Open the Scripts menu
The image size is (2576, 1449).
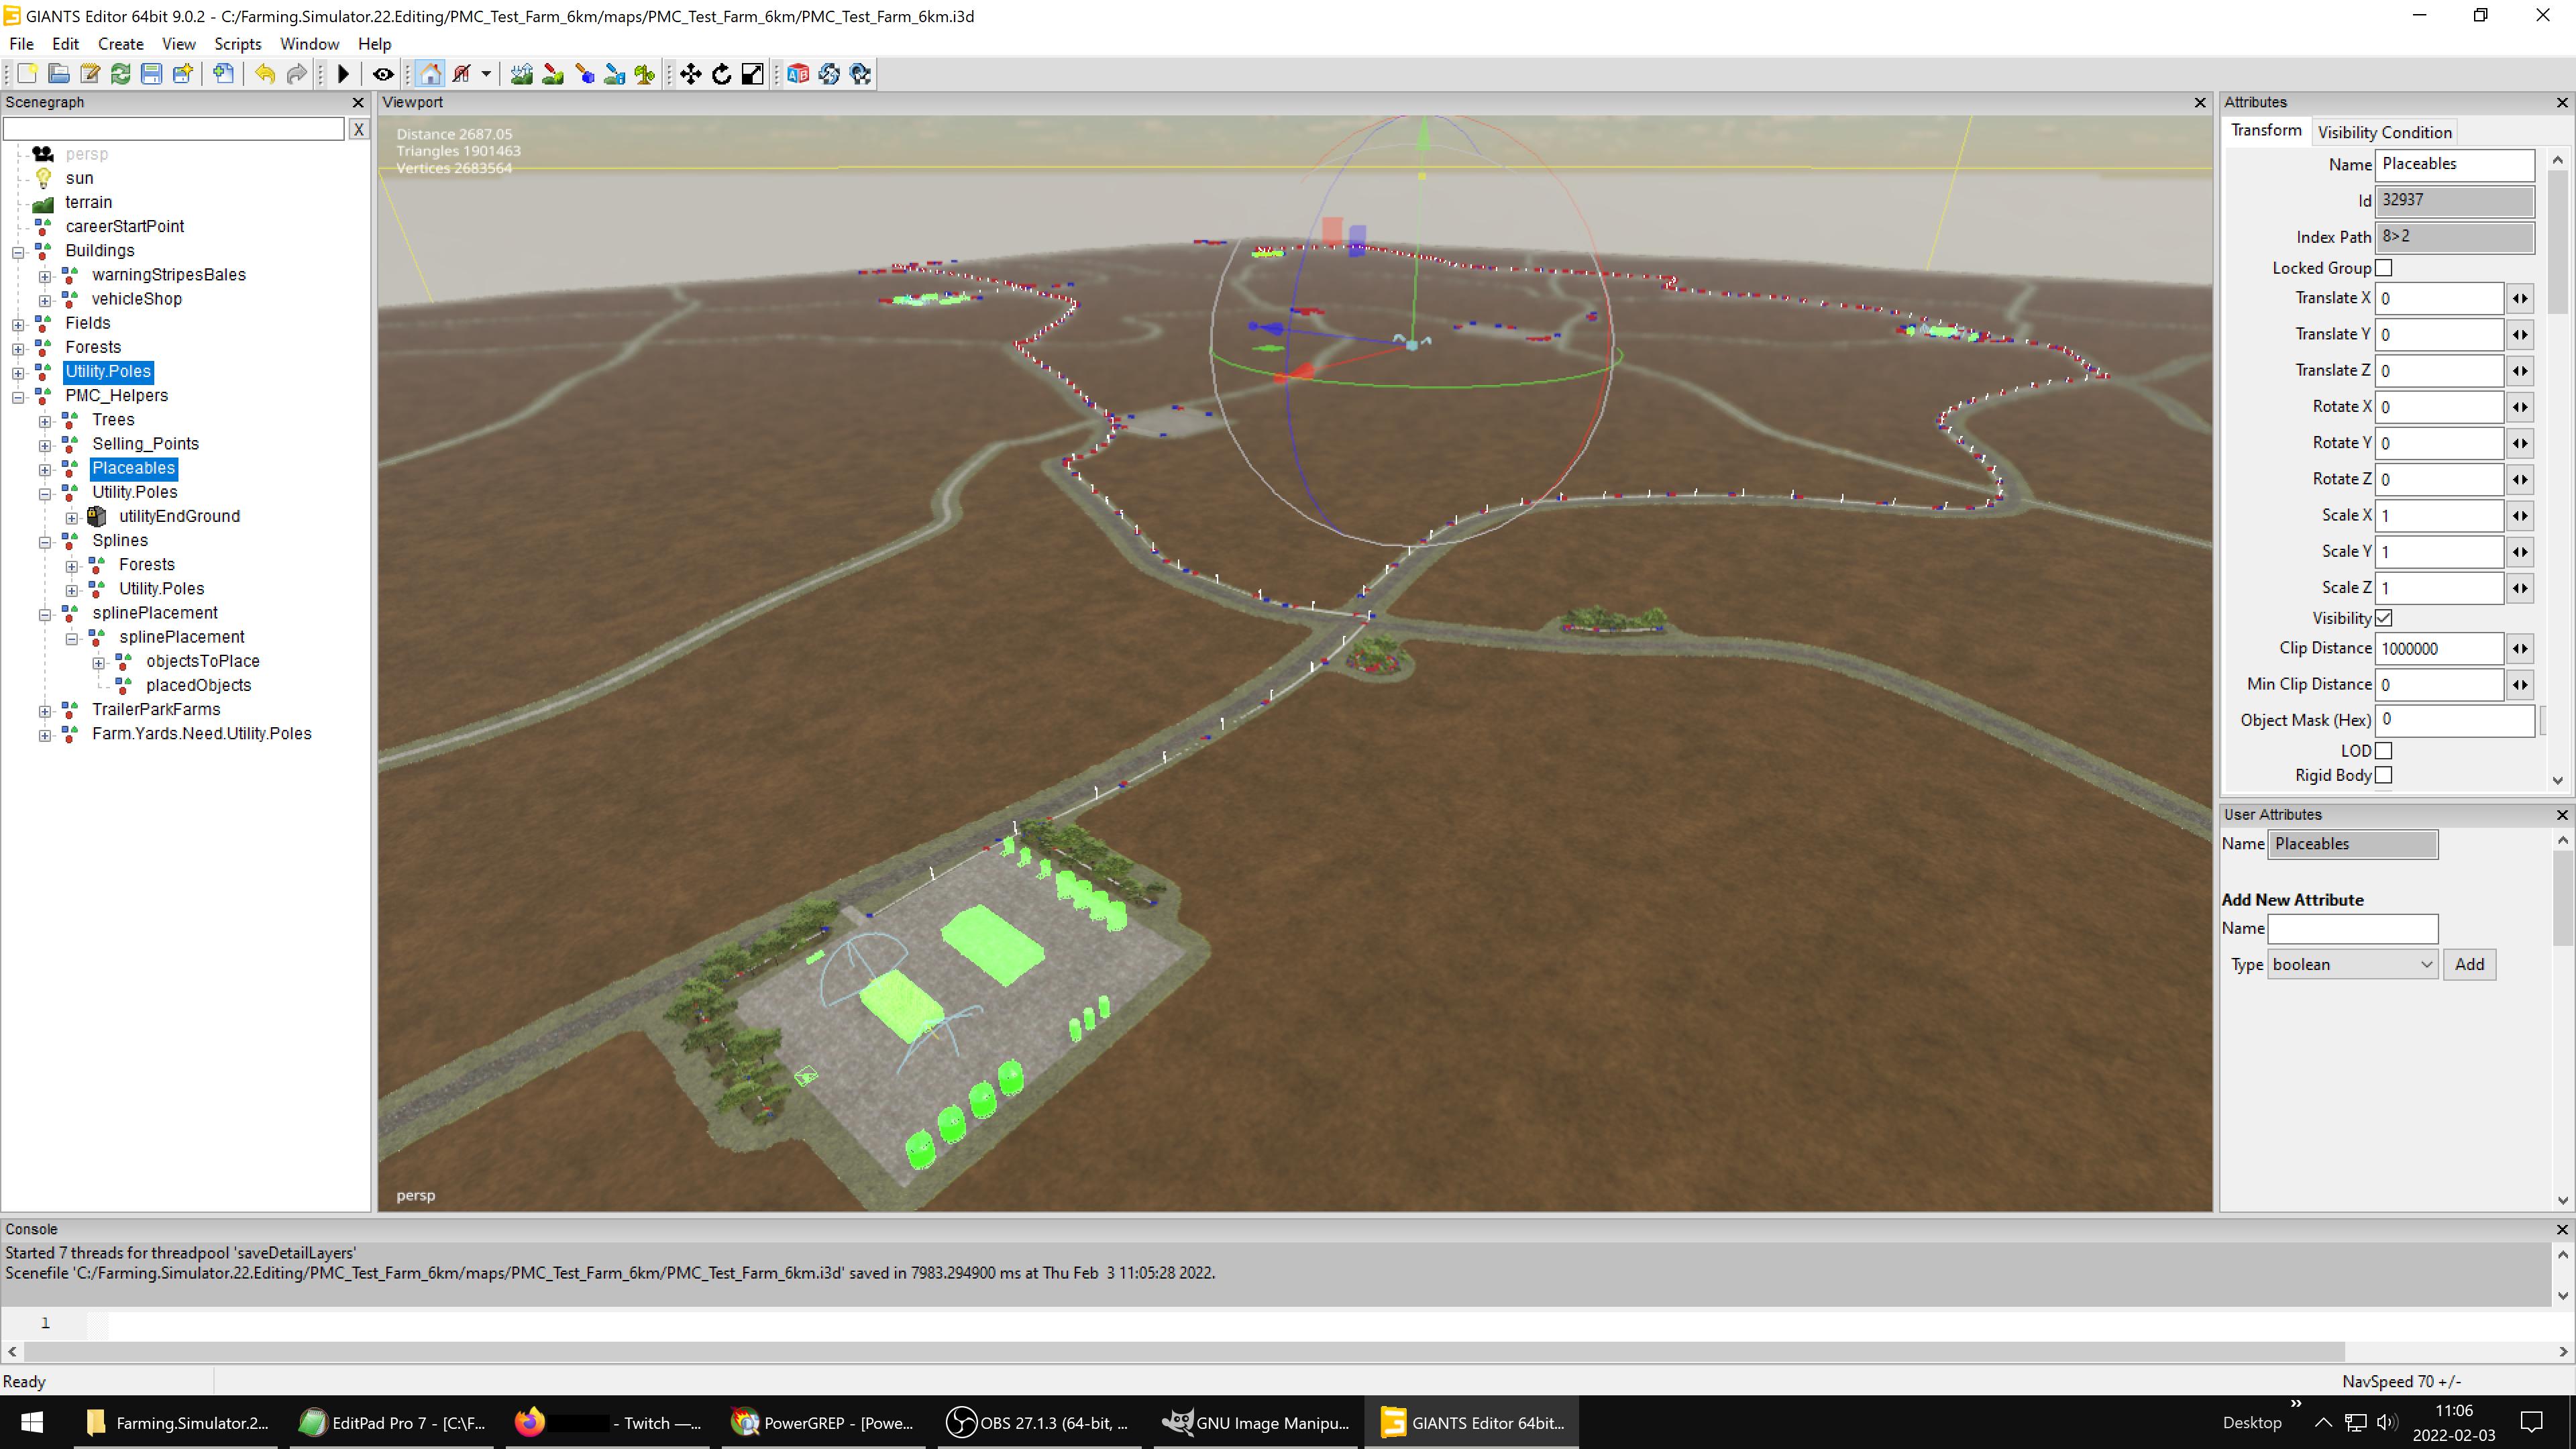(x=238, y=44)
